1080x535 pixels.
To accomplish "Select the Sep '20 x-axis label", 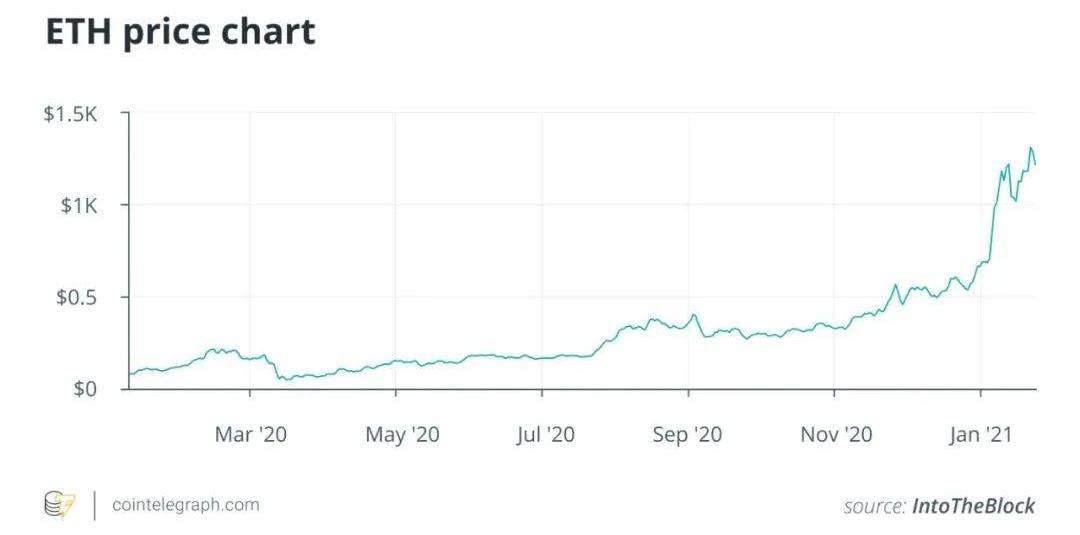I will 688,434.
